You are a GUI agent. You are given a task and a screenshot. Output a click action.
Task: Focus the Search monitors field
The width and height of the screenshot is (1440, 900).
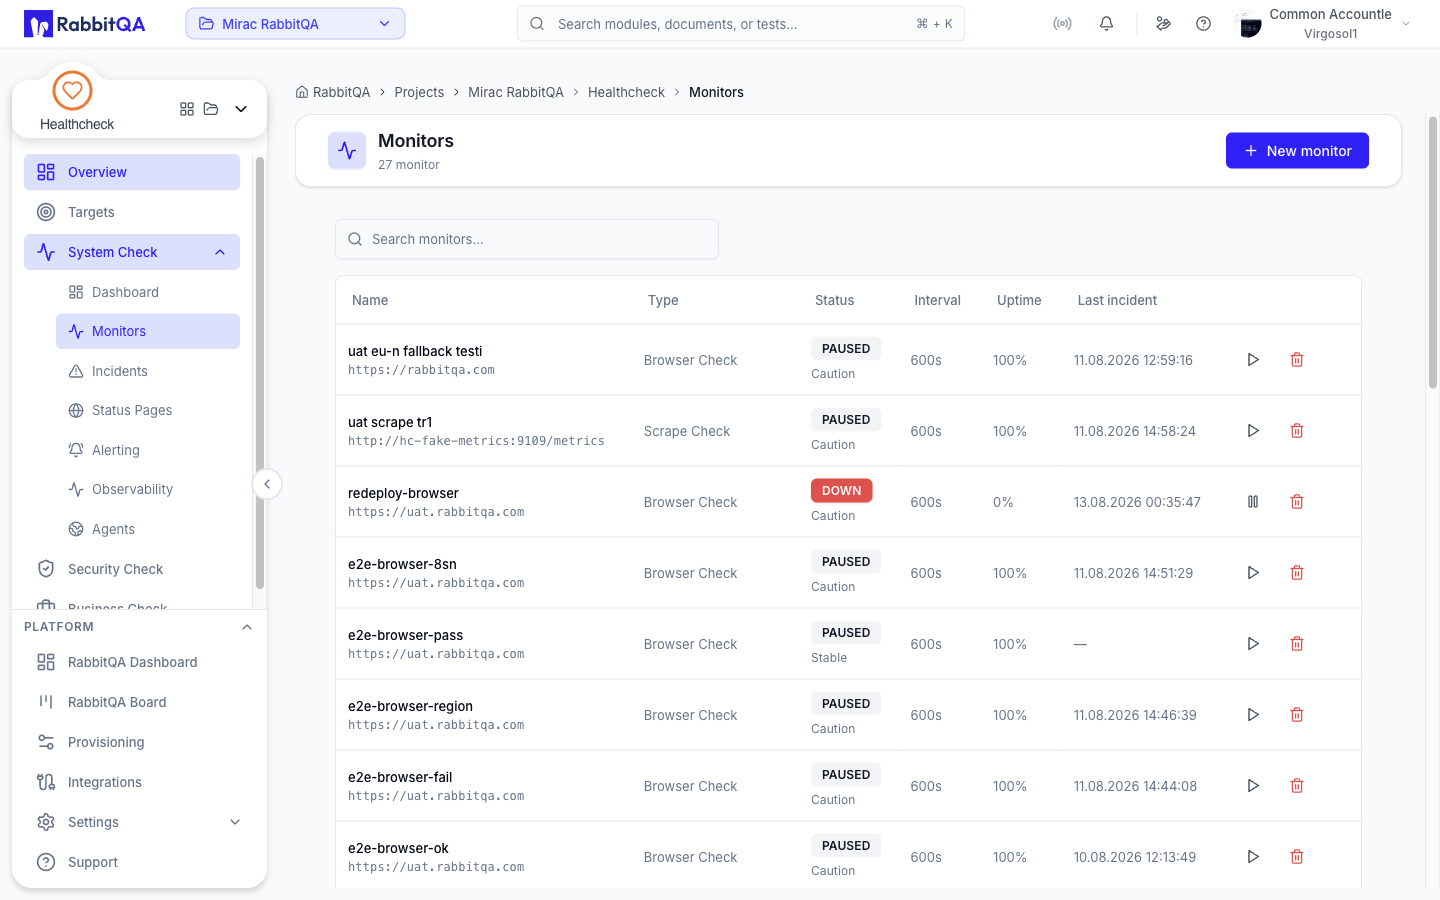[x=527, y=239]
